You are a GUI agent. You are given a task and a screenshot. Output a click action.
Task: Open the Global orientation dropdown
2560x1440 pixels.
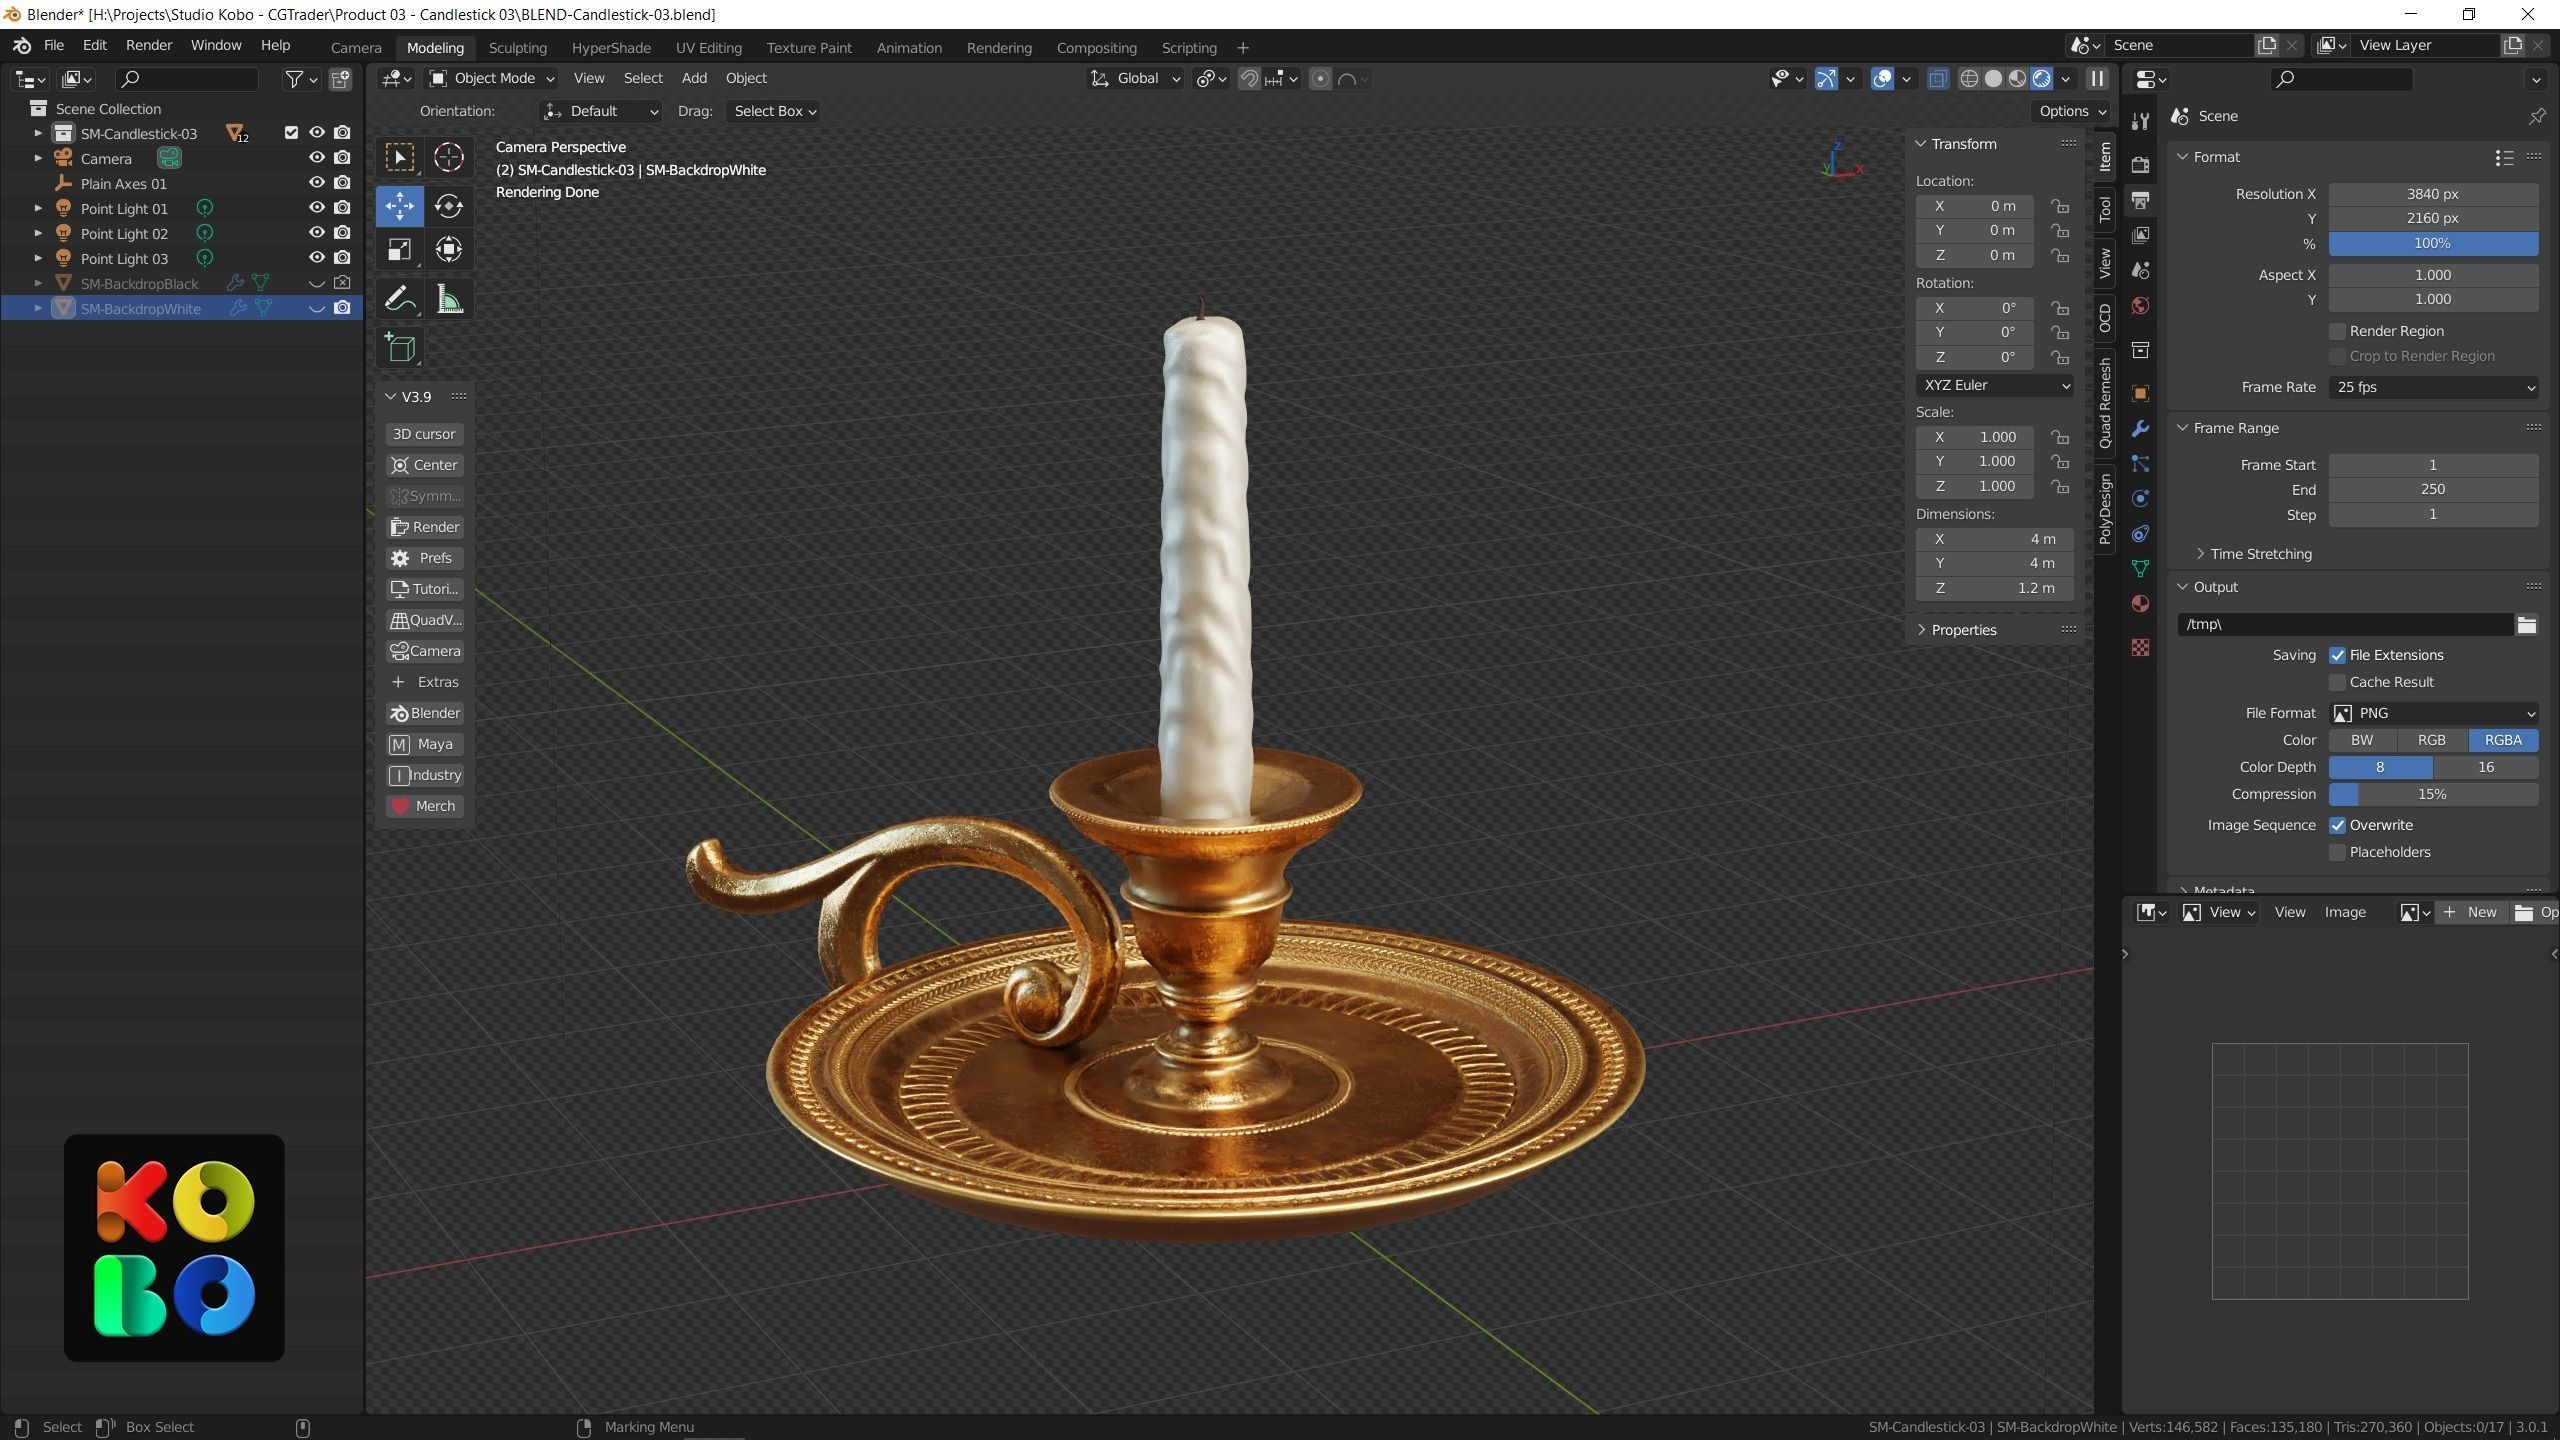pos(1135,79)
